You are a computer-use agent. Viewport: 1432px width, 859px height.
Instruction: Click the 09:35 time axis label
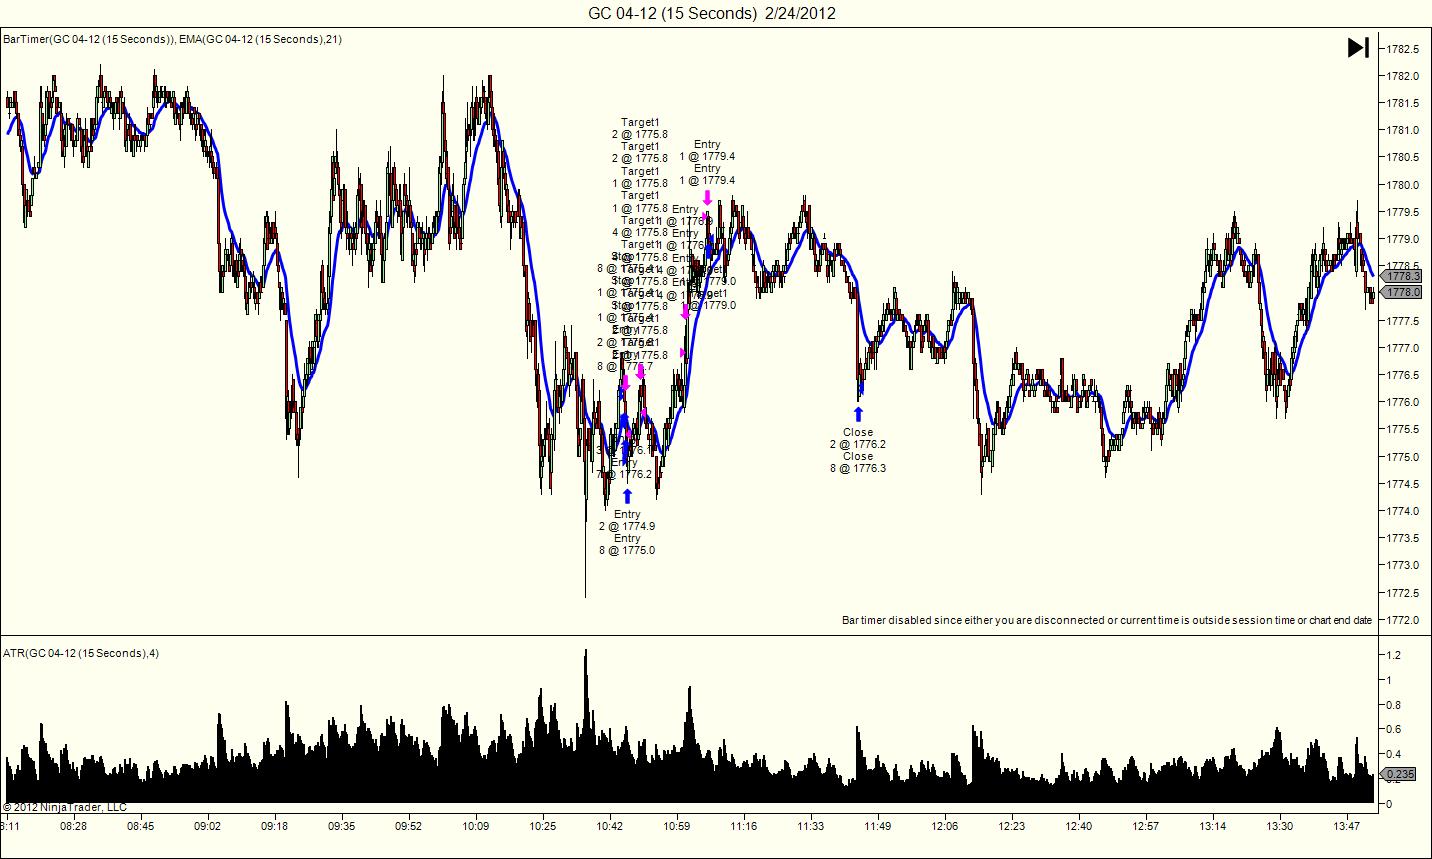pos(342,827)
